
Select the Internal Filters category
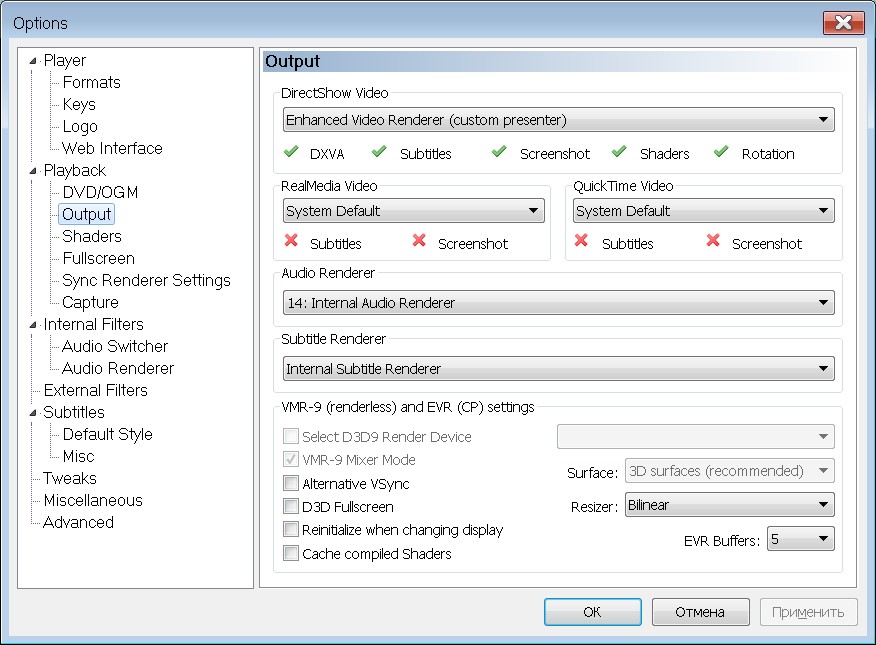pyautogui.click(x=93, y=324)
